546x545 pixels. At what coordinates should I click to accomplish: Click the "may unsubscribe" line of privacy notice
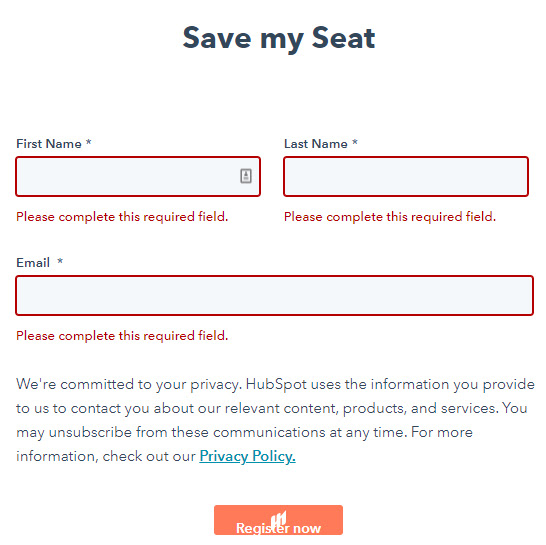coord(244,433)
